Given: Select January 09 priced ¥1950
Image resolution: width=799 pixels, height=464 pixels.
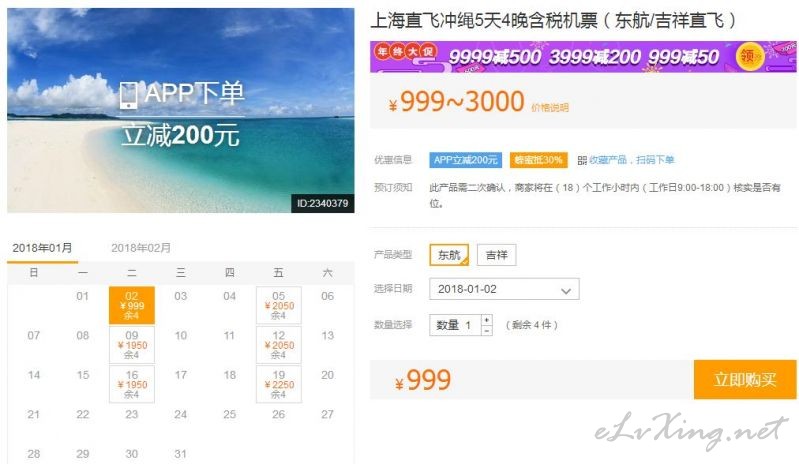Looking at the screenshot, I should [x=132, y=345].
